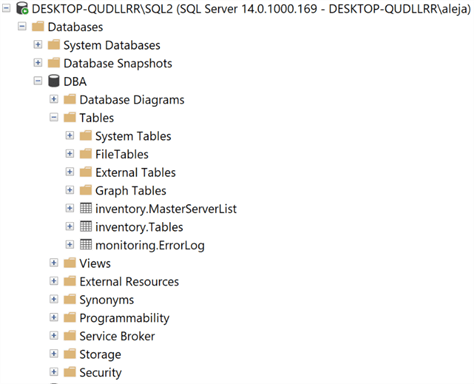
Task: Click the FileTables folder icon
Action: [x=86, y=154]
